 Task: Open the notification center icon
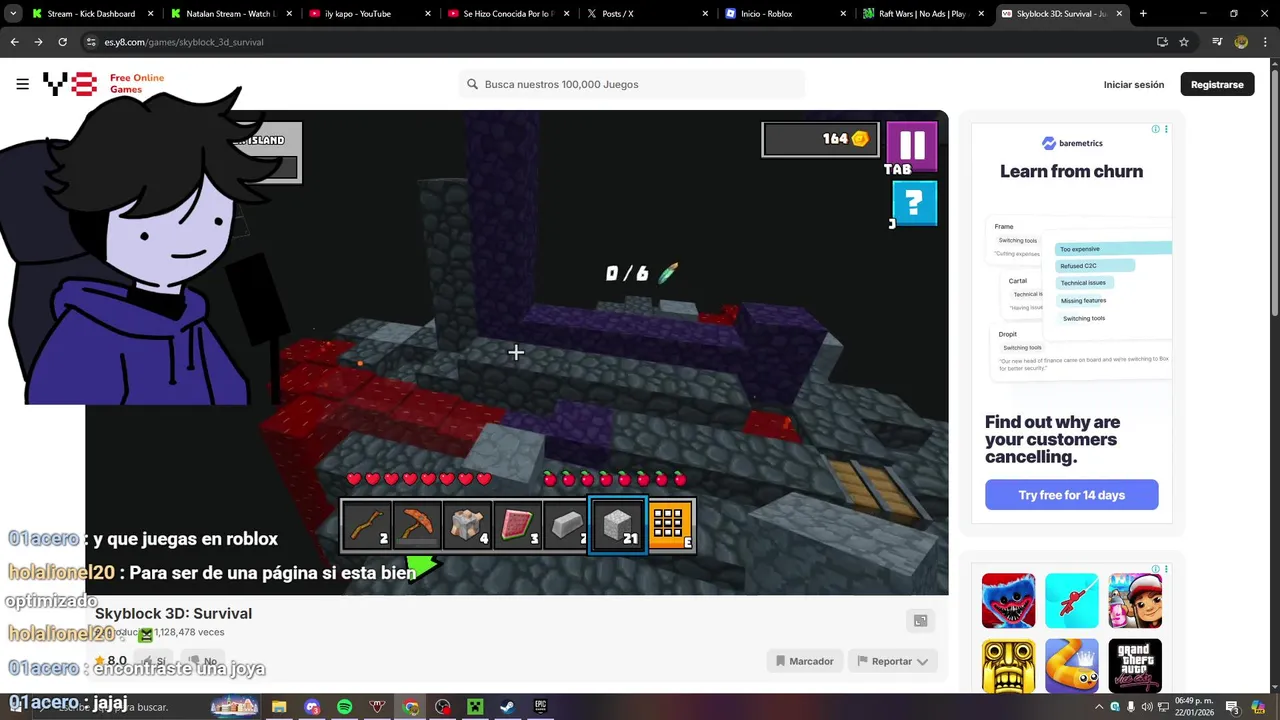click(x=1233, y=708)
